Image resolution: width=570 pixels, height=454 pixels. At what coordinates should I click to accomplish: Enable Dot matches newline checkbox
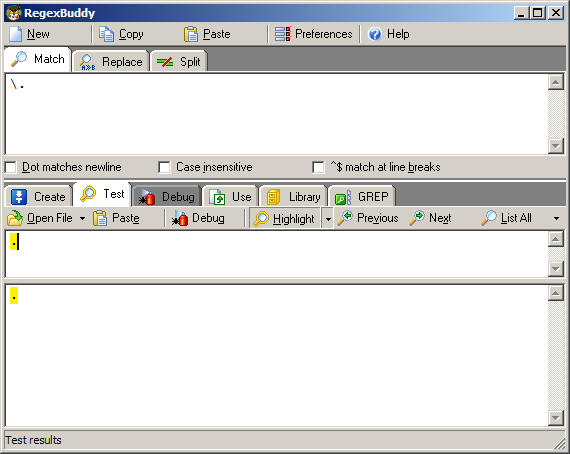[x=11, y=168]
